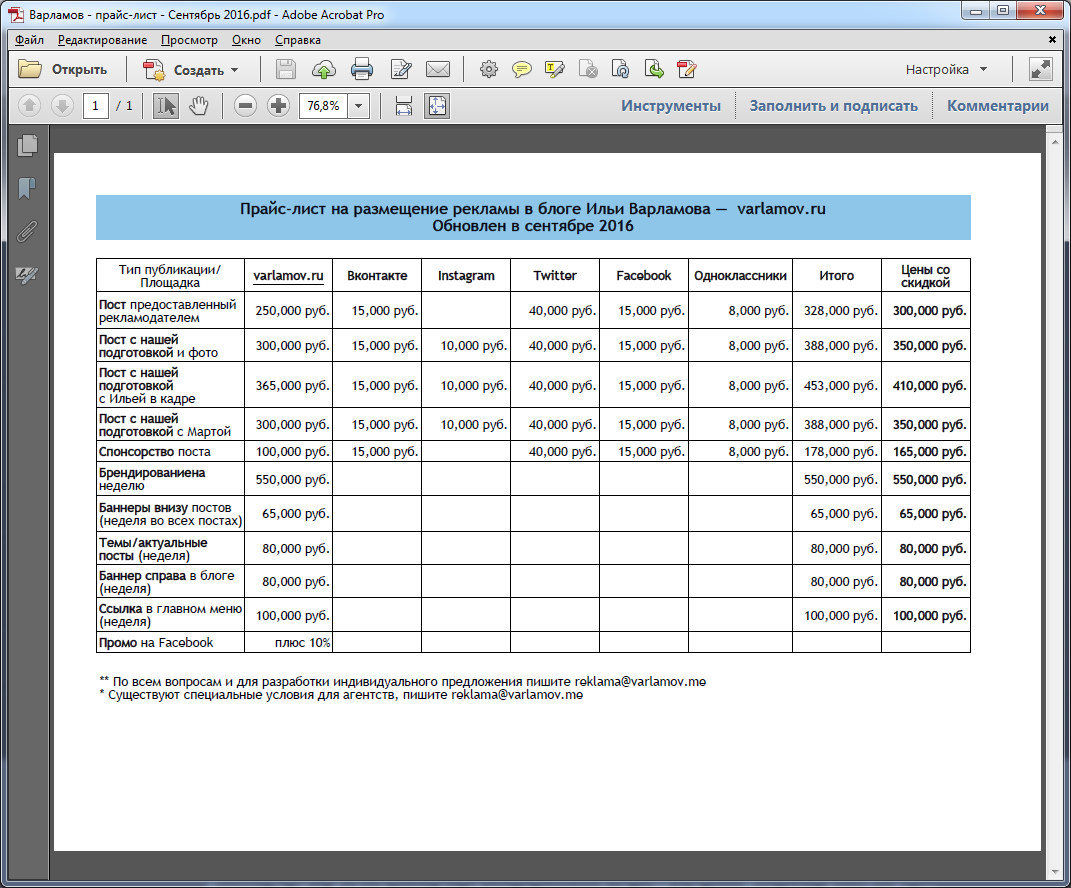
Task: Open the Заполнить и подписать pane
Action: tap(833, 106)
